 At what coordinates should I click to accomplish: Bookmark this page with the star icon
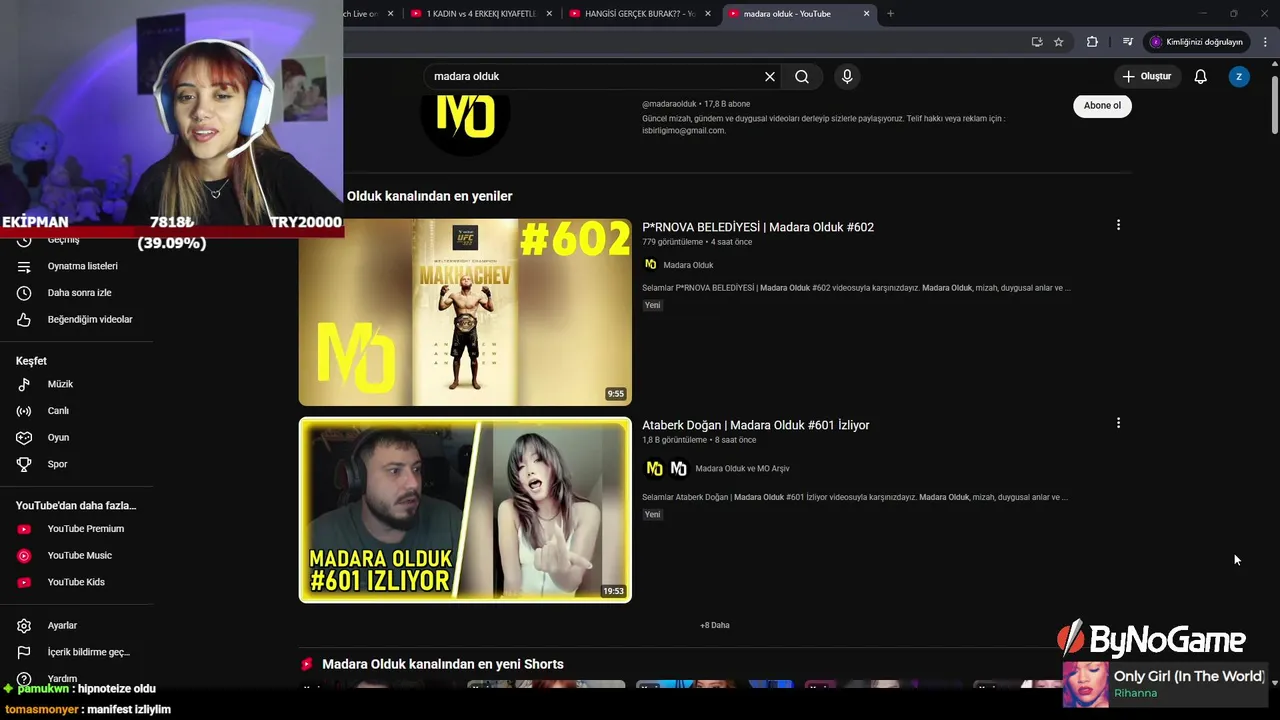coord(1058,42)
